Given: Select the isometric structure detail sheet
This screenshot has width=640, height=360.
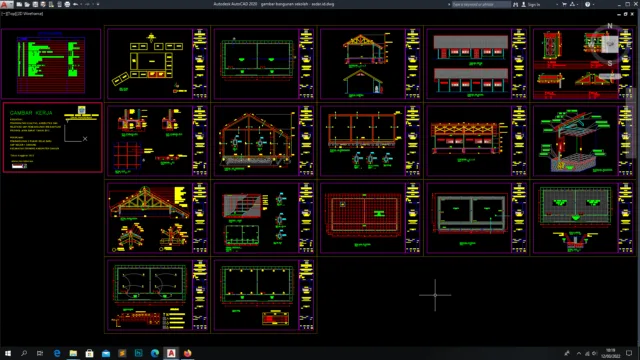Looking at the screenshot, I should [584, 141].
